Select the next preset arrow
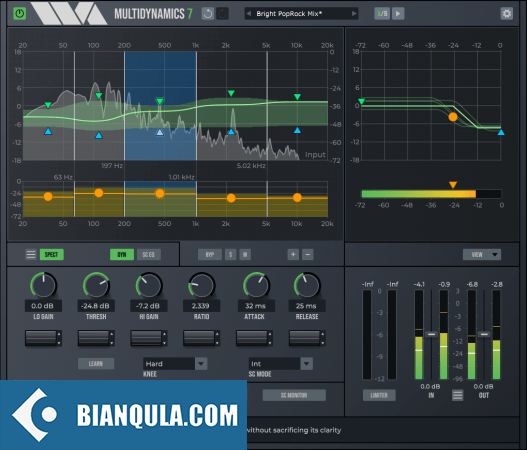This screenshot has width=527, height=450. 354,14
